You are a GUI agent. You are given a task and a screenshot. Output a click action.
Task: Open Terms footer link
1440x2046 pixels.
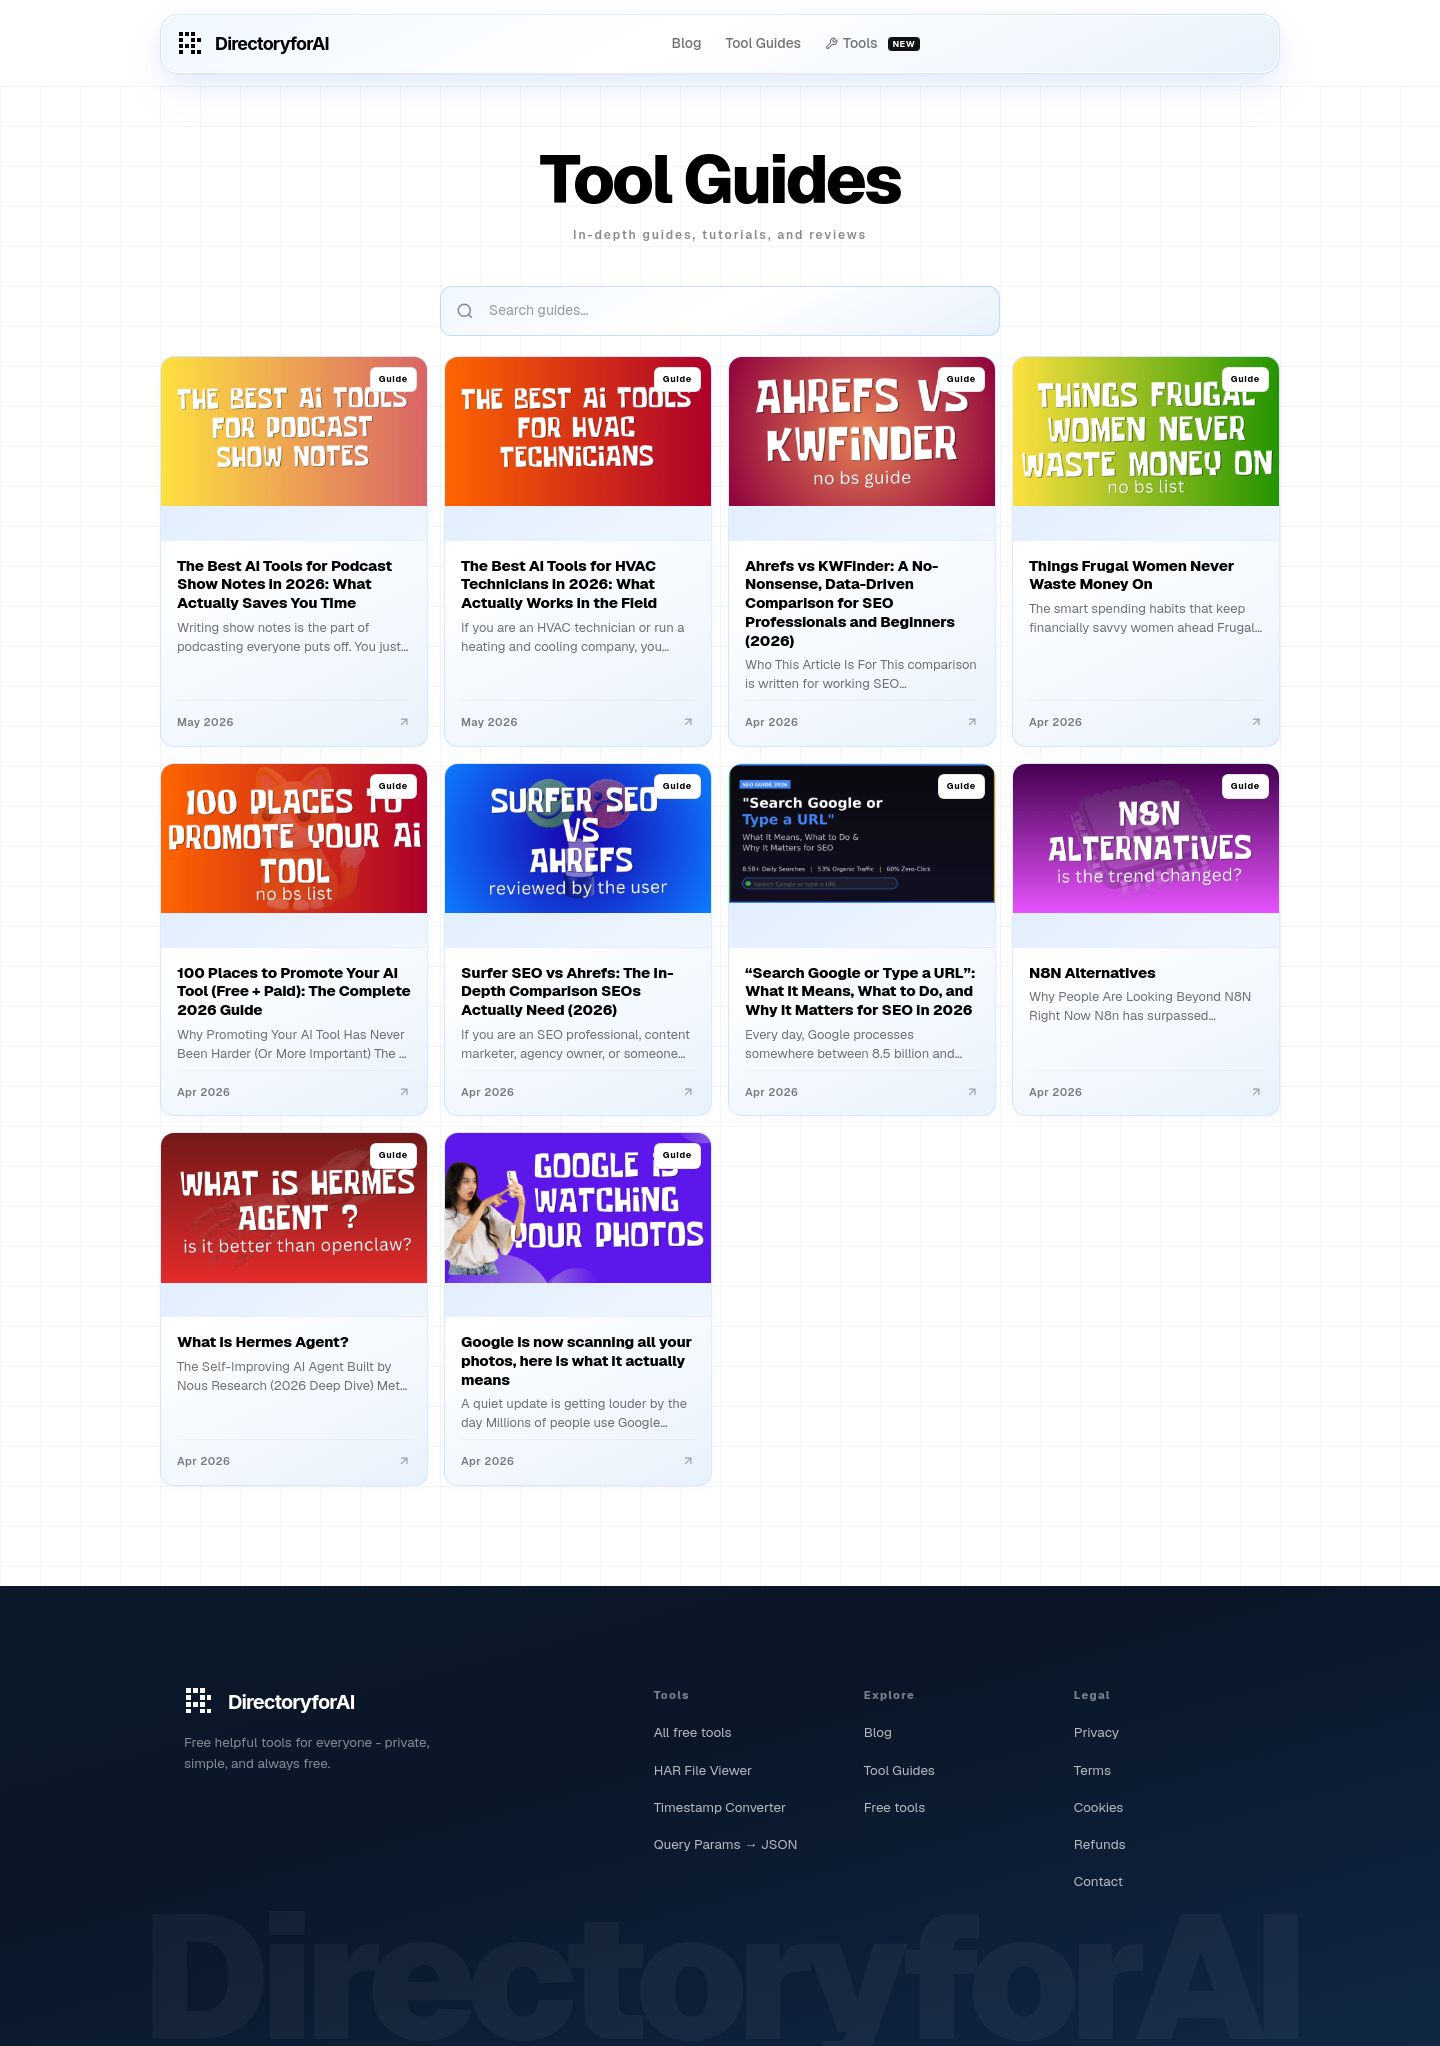click(x=1092, y=1770)
